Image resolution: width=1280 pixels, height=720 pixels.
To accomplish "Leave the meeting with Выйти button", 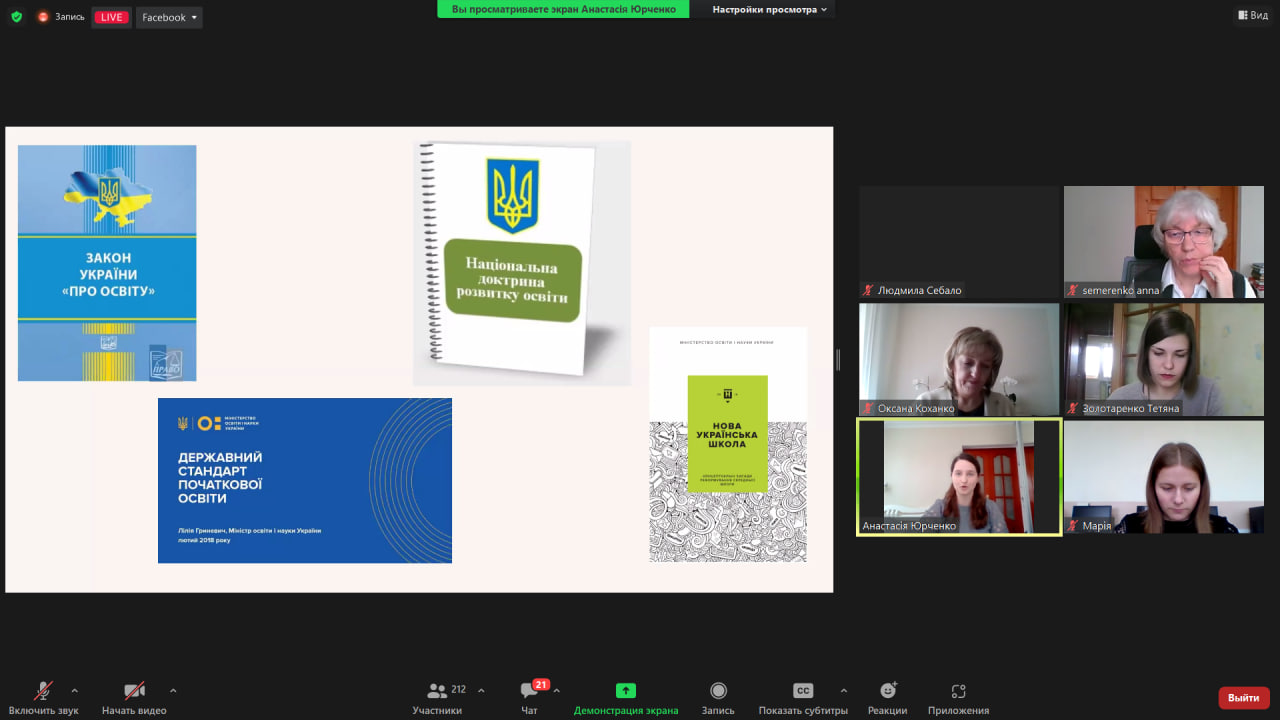I will [x=1243, y=698].
